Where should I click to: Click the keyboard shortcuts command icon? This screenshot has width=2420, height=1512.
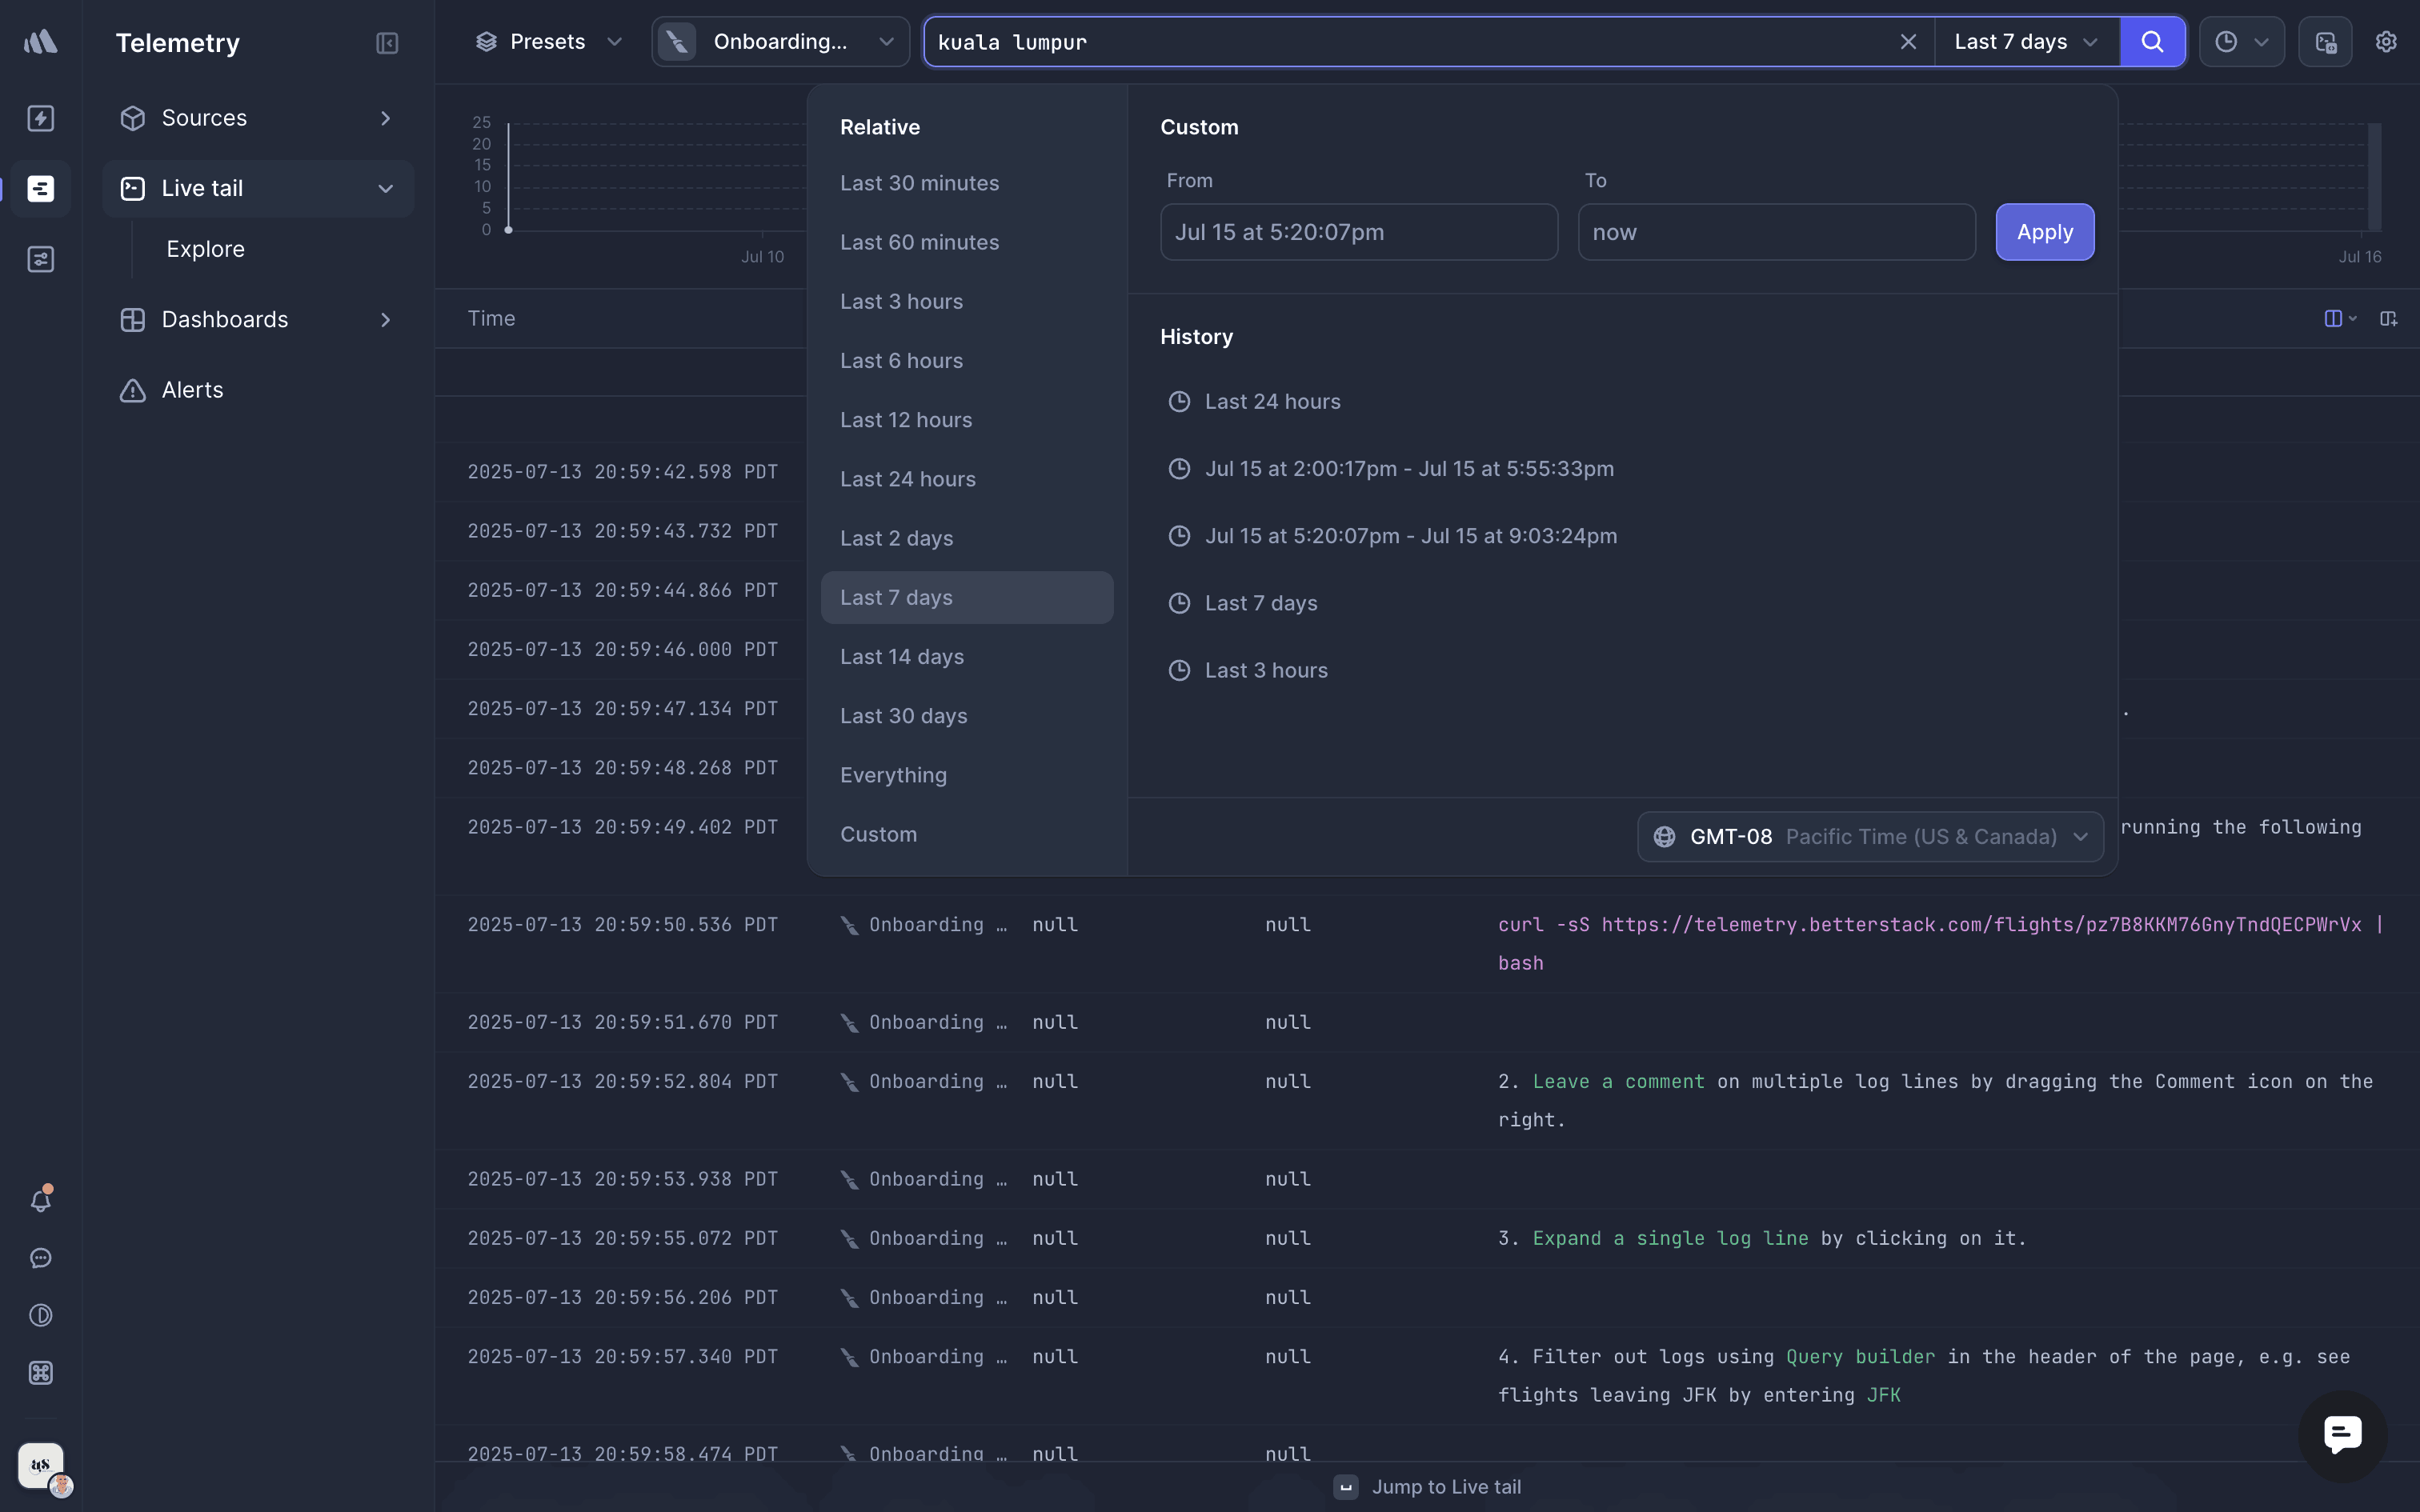coord(41,1372)
